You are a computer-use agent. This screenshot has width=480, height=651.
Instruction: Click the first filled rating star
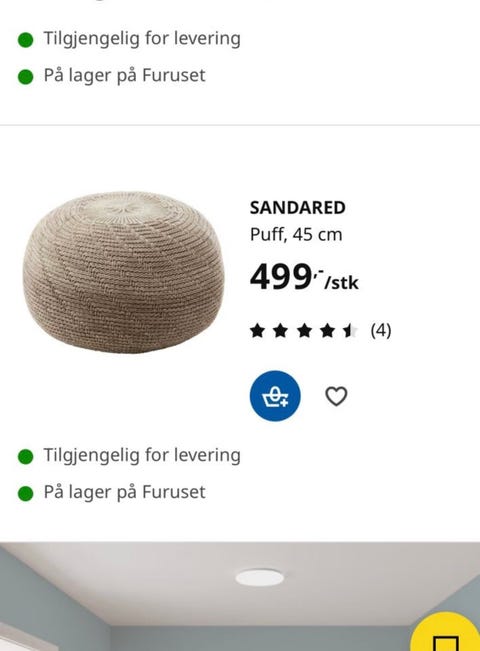257,331
